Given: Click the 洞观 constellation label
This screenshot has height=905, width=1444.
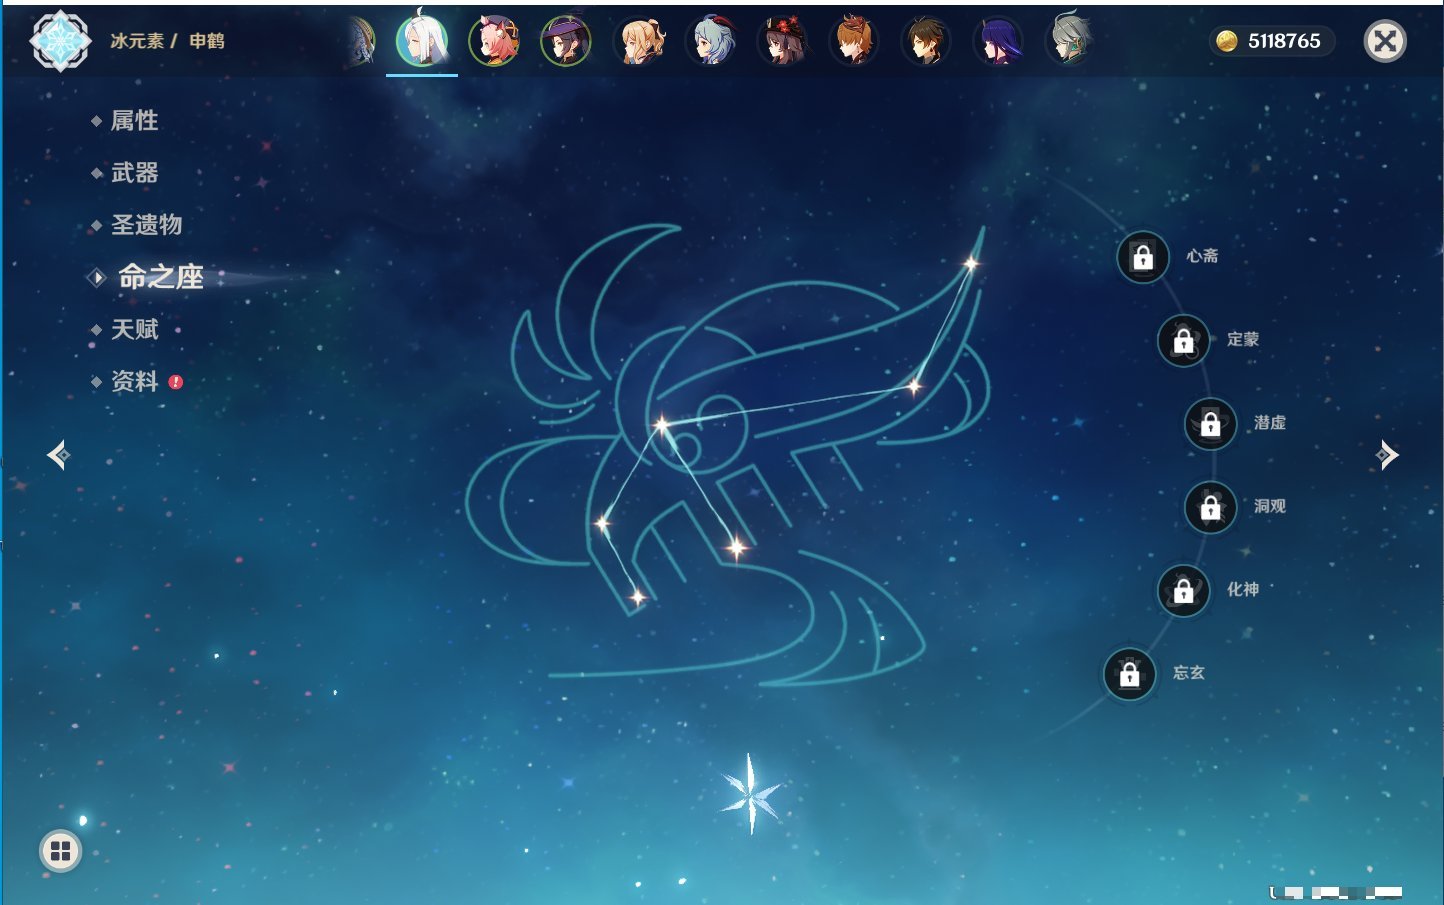Looking at the screenshot, I should click(1270, 506).
